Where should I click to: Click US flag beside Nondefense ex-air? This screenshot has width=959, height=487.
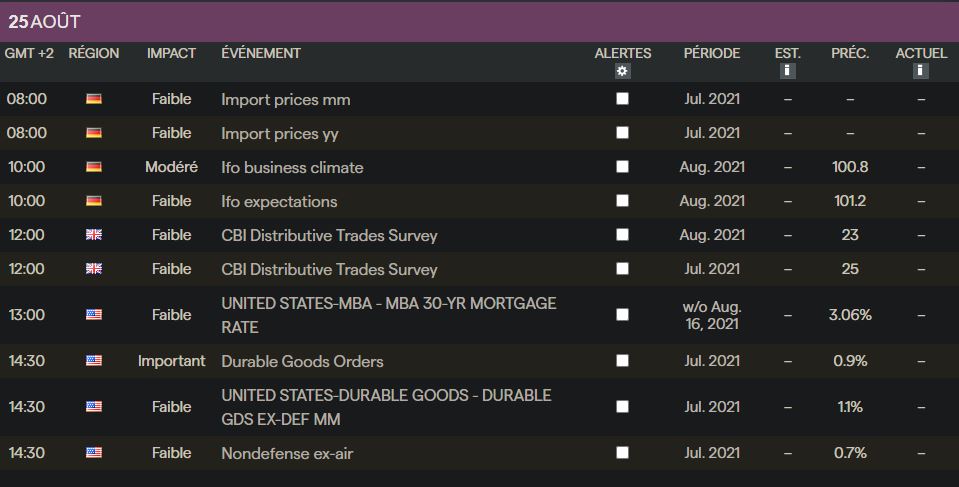(94, 453)
